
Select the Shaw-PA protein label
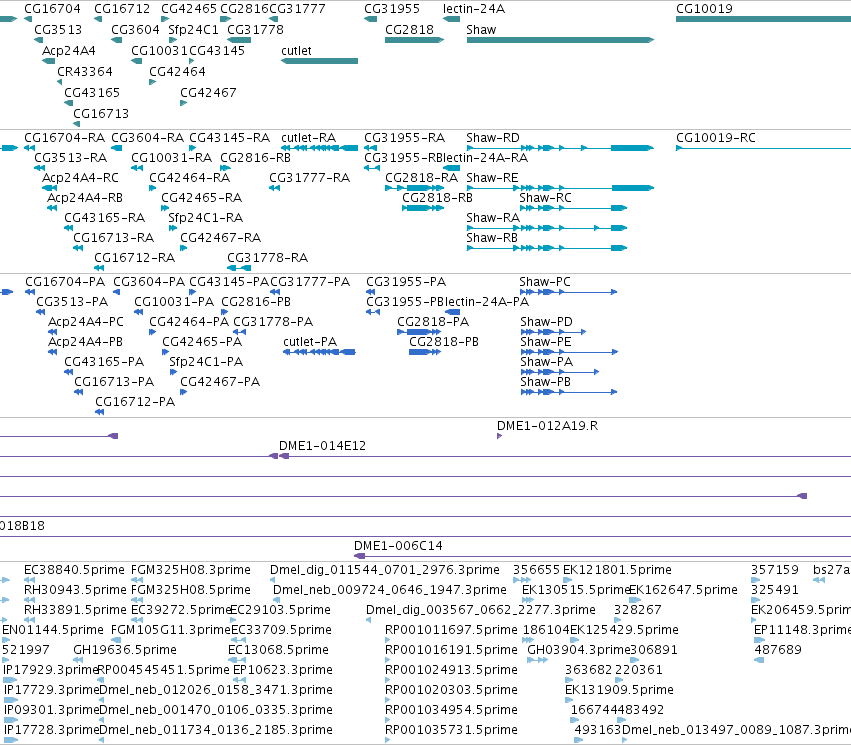pyautogui.click(x=547, y=362)
